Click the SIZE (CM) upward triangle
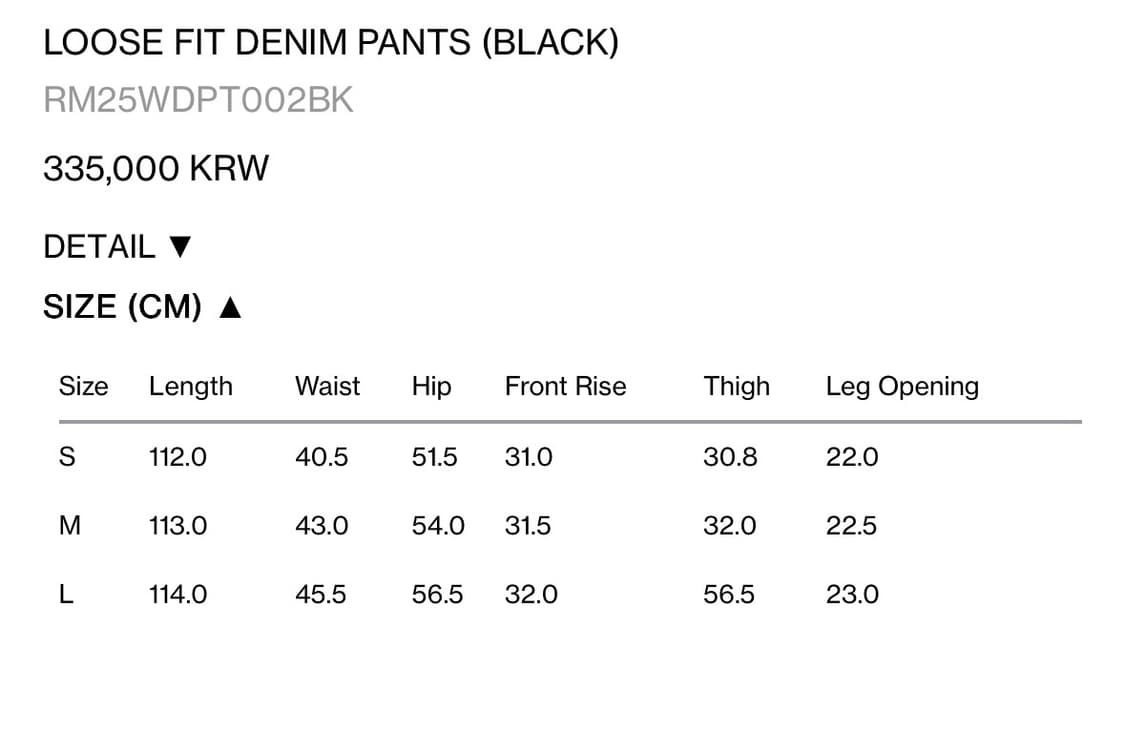The width and height of the screenshot is (1125, 734). (x=231, y=307)
